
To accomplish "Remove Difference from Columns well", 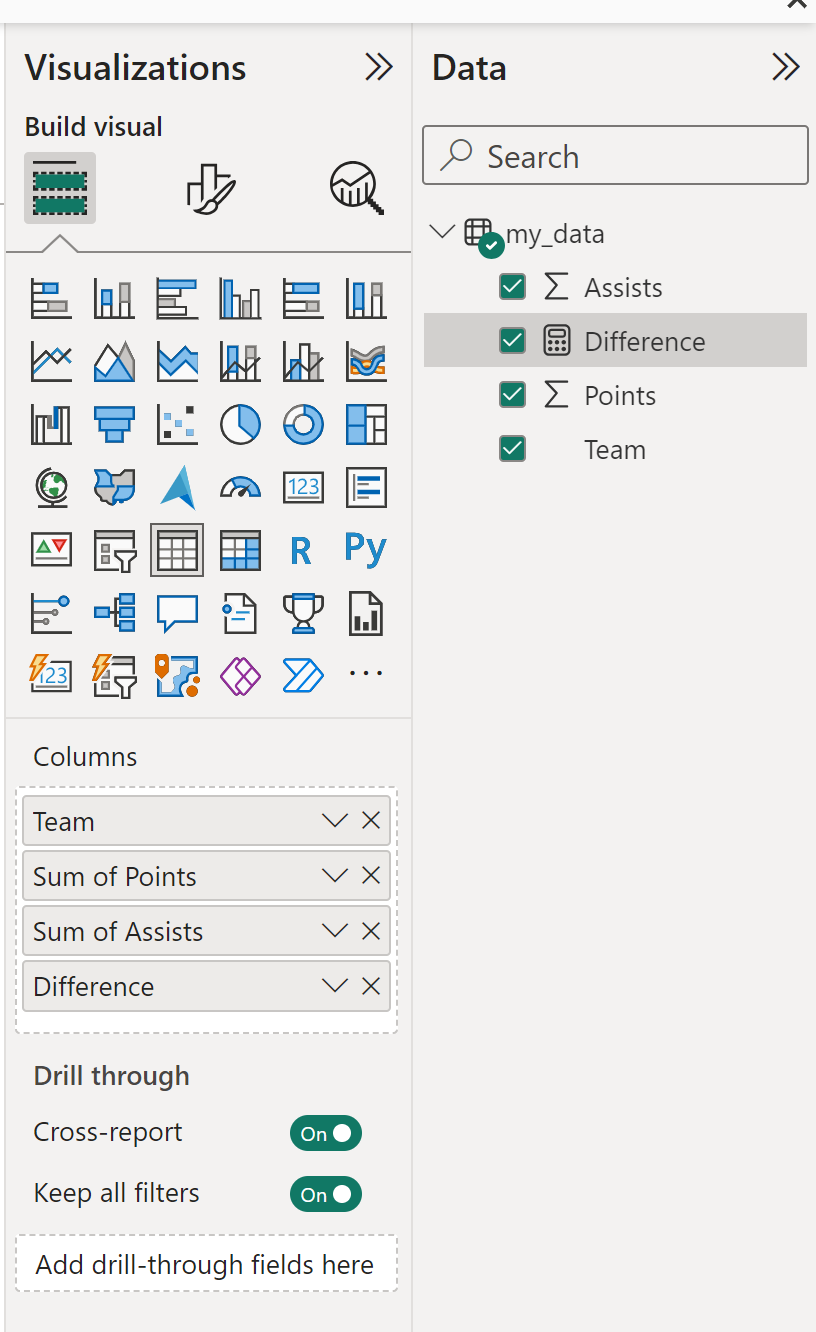I will point(371,986).
